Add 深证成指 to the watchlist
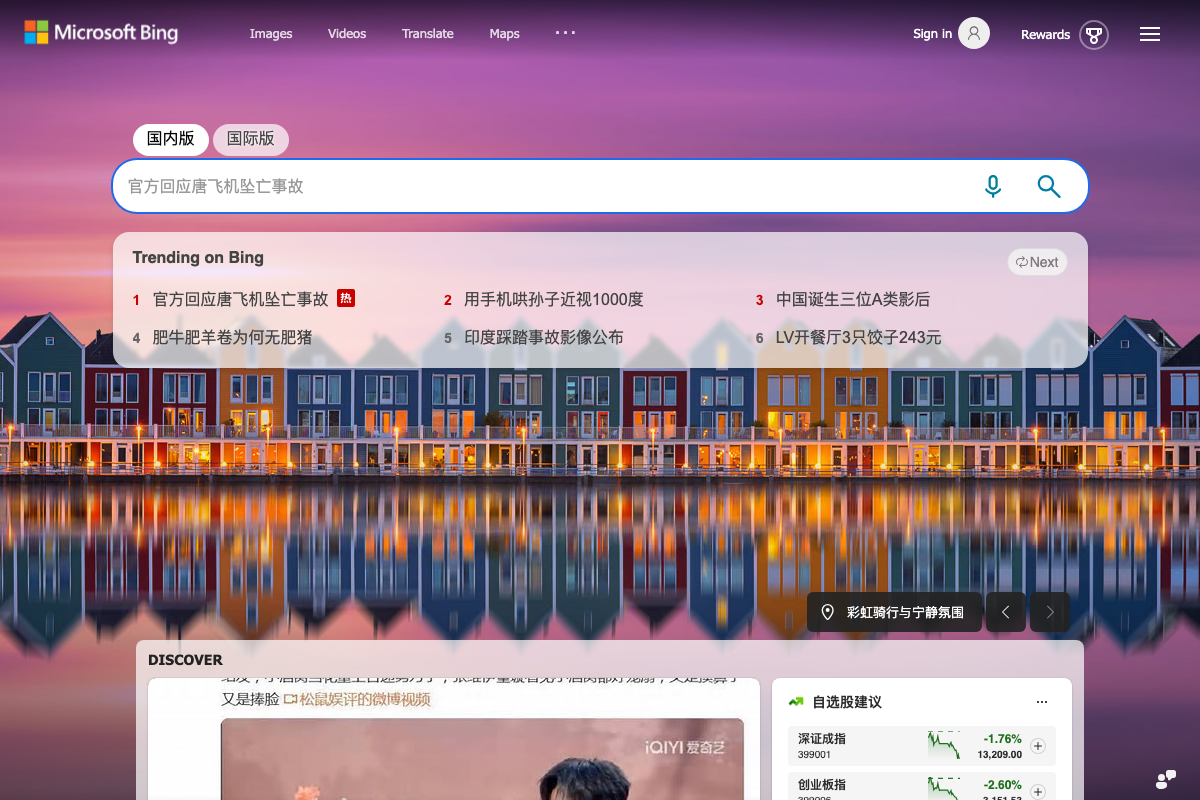 [x=1037, y=746]
